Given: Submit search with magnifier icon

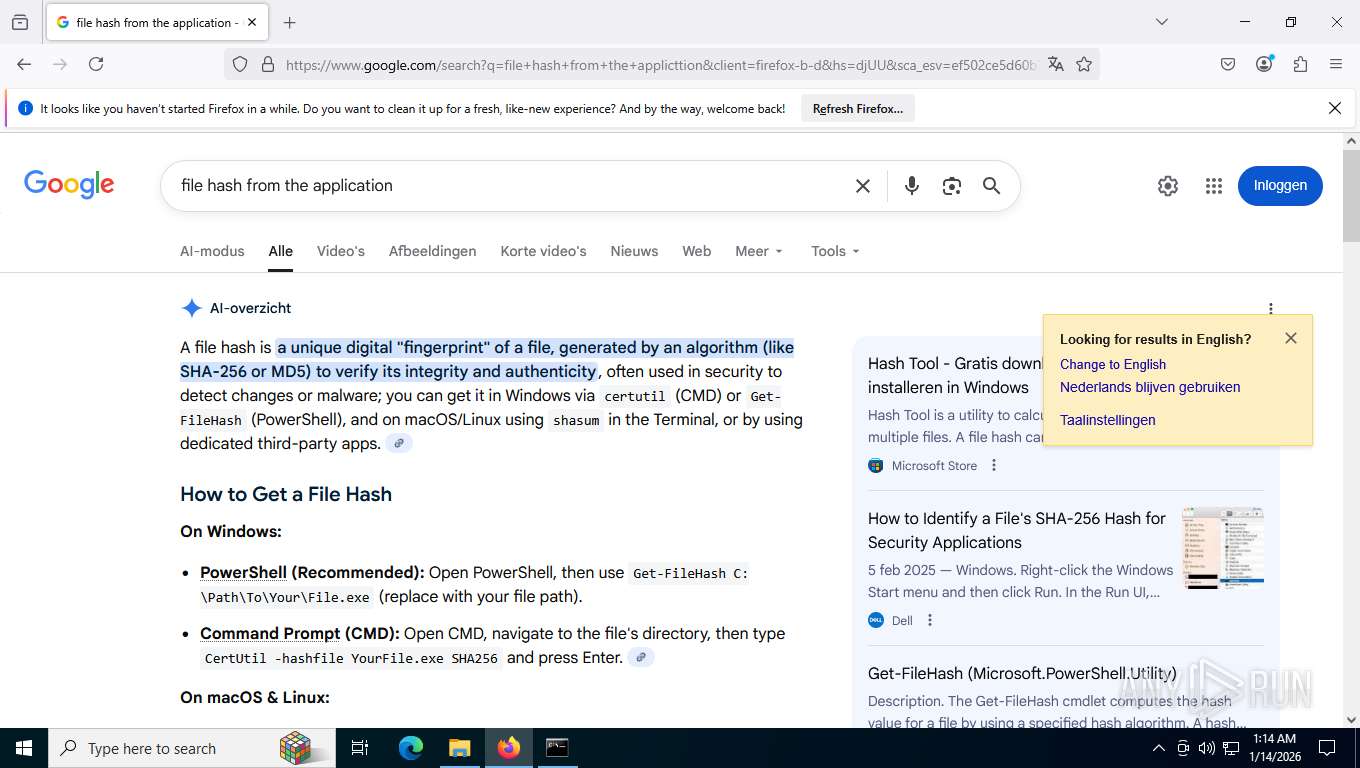Looking at the screenshot, I should [x=991, y=186].
